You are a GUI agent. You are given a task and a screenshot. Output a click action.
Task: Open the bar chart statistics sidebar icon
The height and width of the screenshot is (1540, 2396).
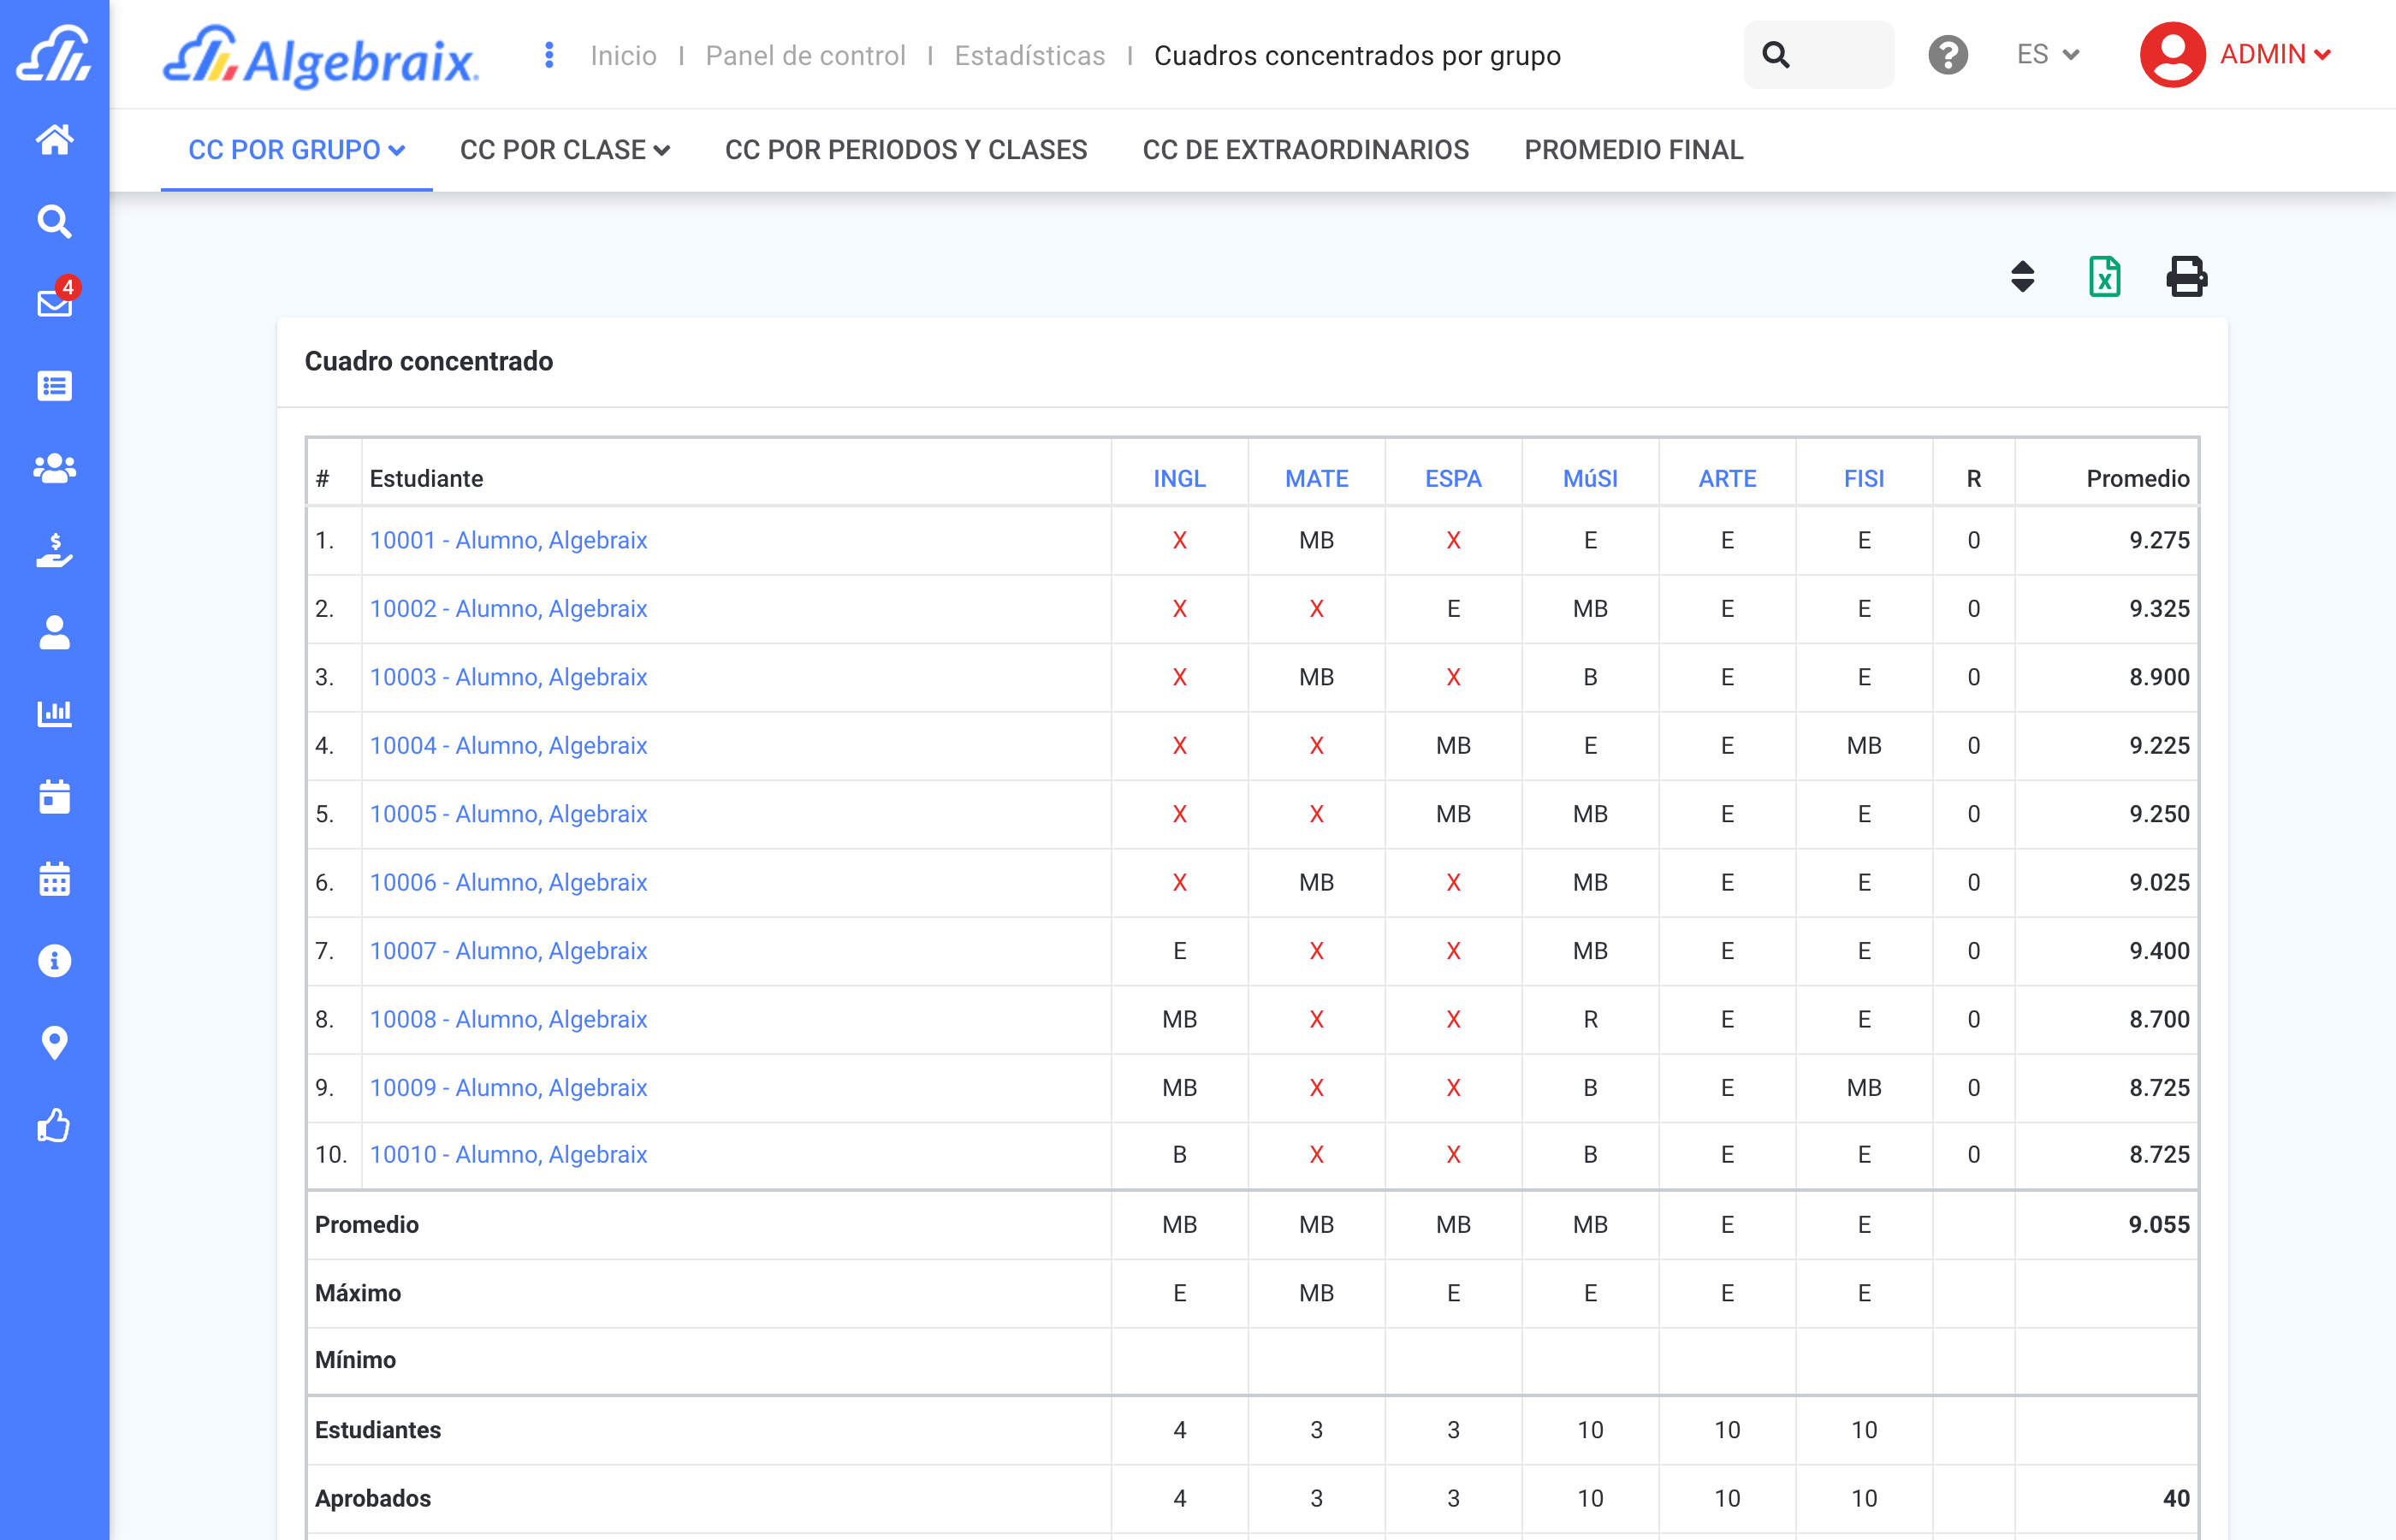pos(55,714)
